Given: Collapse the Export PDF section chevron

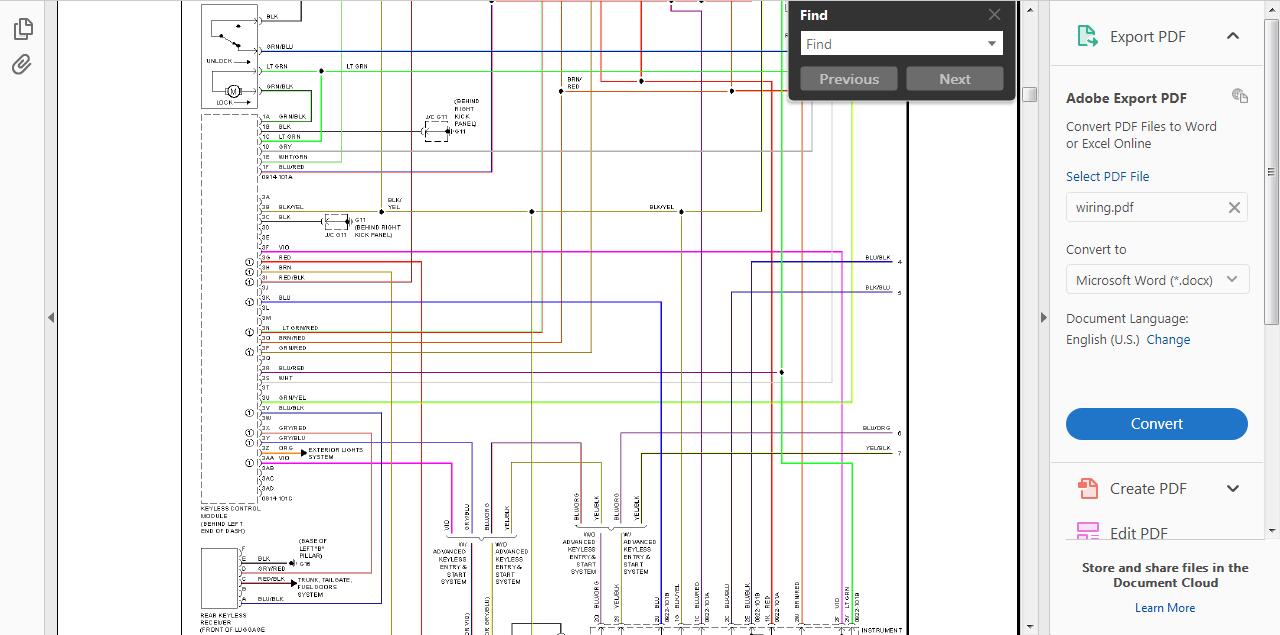Looking at the screenshot, I should coord(1233,36).
